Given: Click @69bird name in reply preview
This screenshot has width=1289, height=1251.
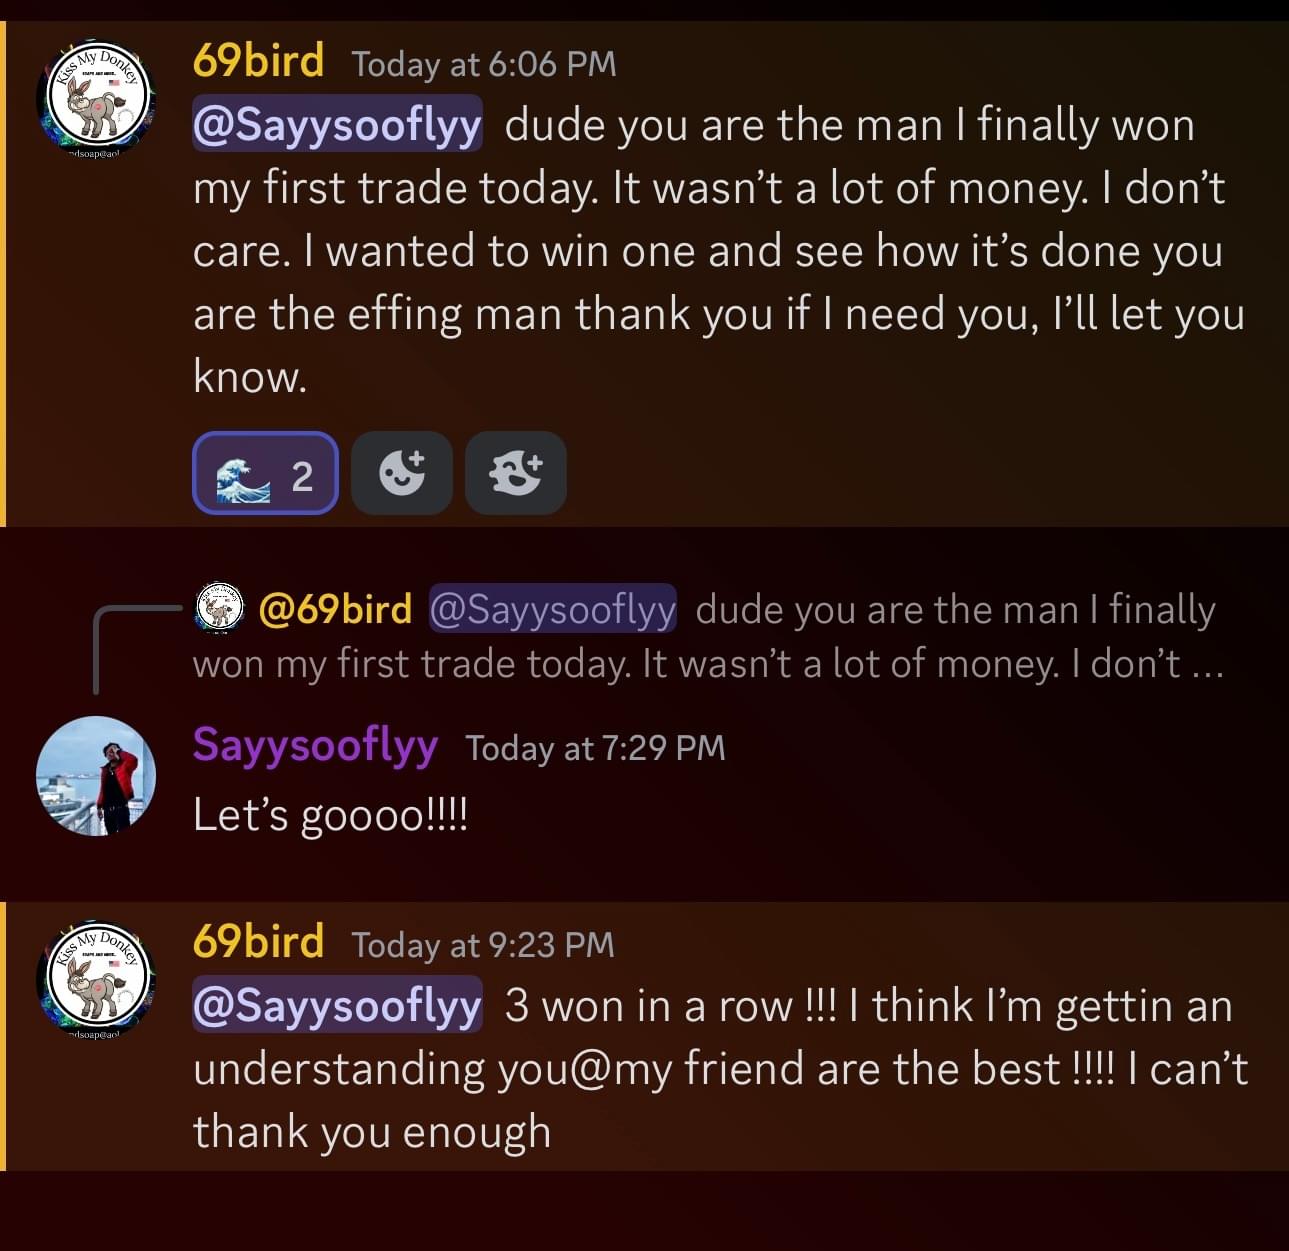Looking at the screenshot, I should 335,609.
